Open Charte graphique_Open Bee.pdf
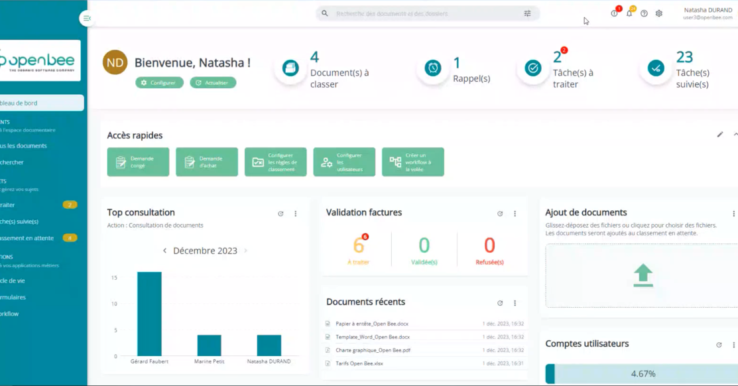Image resolution: width=738 pixels, height=386 pixels. click(373, 350)
